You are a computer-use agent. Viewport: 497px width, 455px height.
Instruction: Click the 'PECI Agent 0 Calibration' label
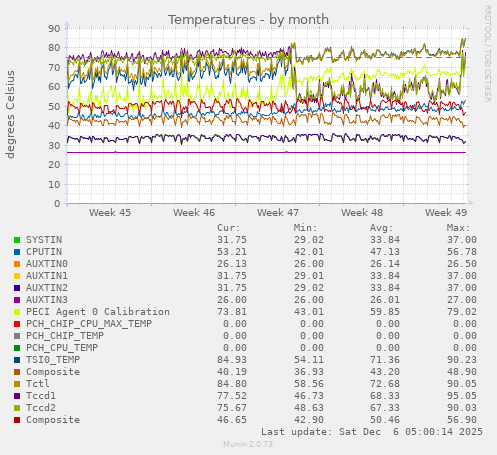98,312
